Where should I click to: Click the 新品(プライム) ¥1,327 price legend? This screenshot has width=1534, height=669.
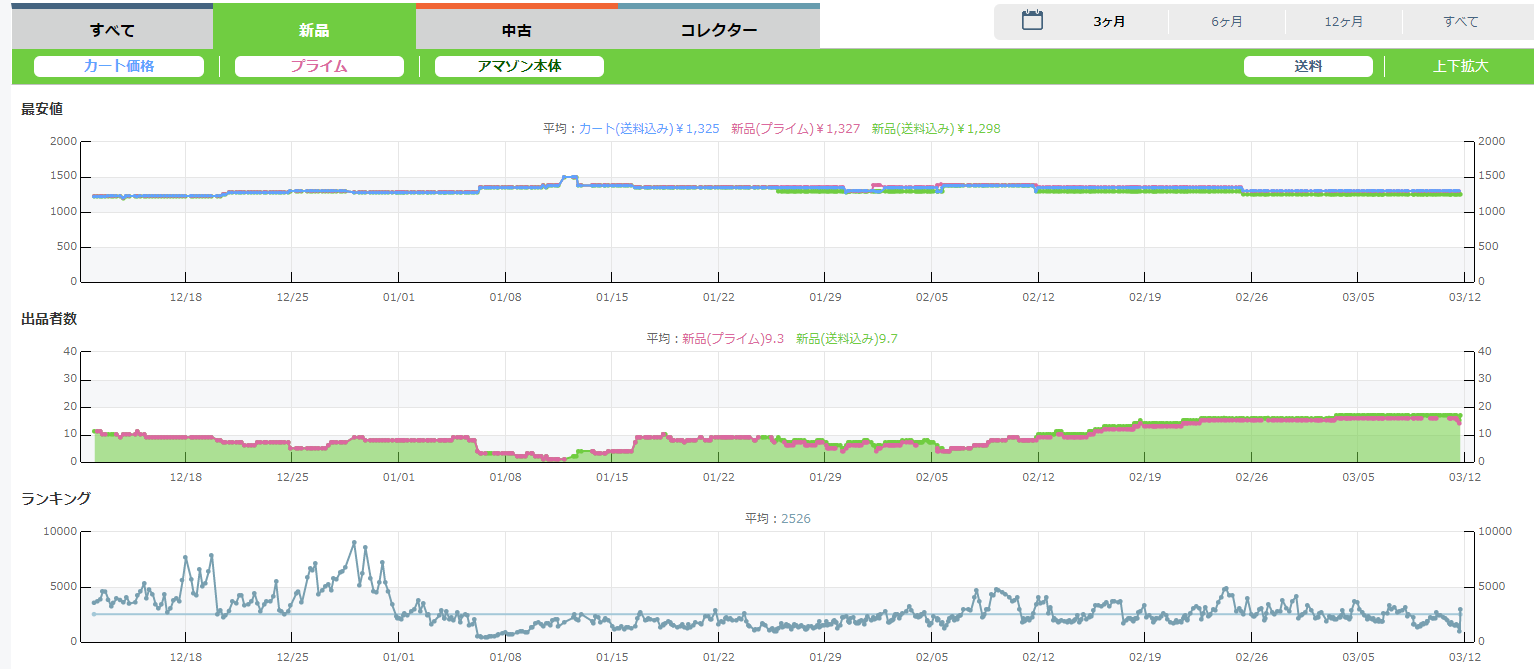(x=795, y=129)
